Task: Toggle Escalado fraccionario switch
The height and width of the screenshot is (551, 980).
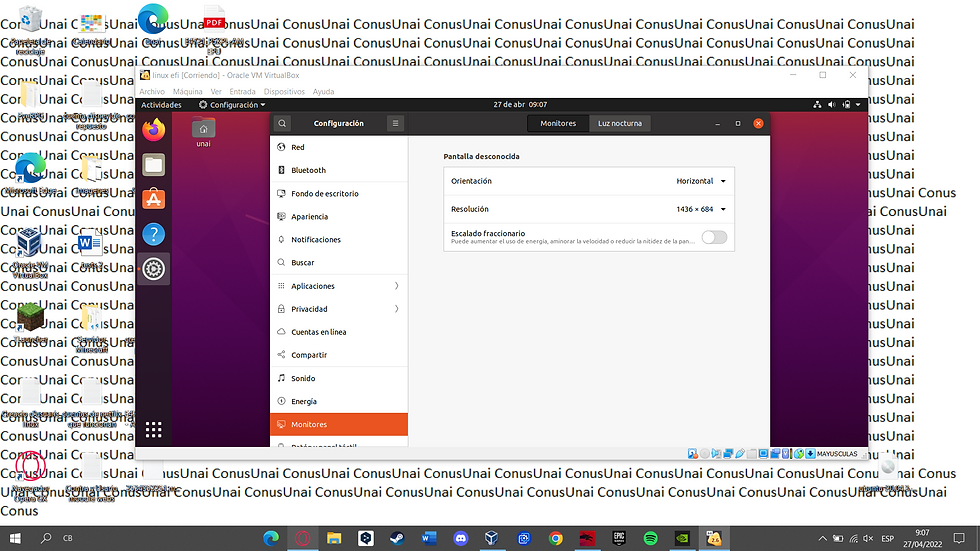Action: 714,237
